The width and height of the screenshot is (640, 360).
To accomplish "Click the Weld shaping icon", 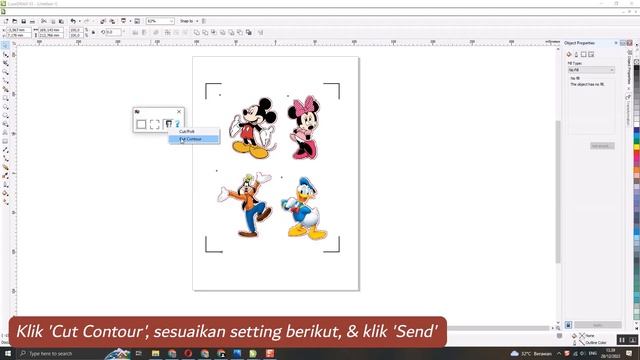I will pyautogui.click(x=197, y=33).
